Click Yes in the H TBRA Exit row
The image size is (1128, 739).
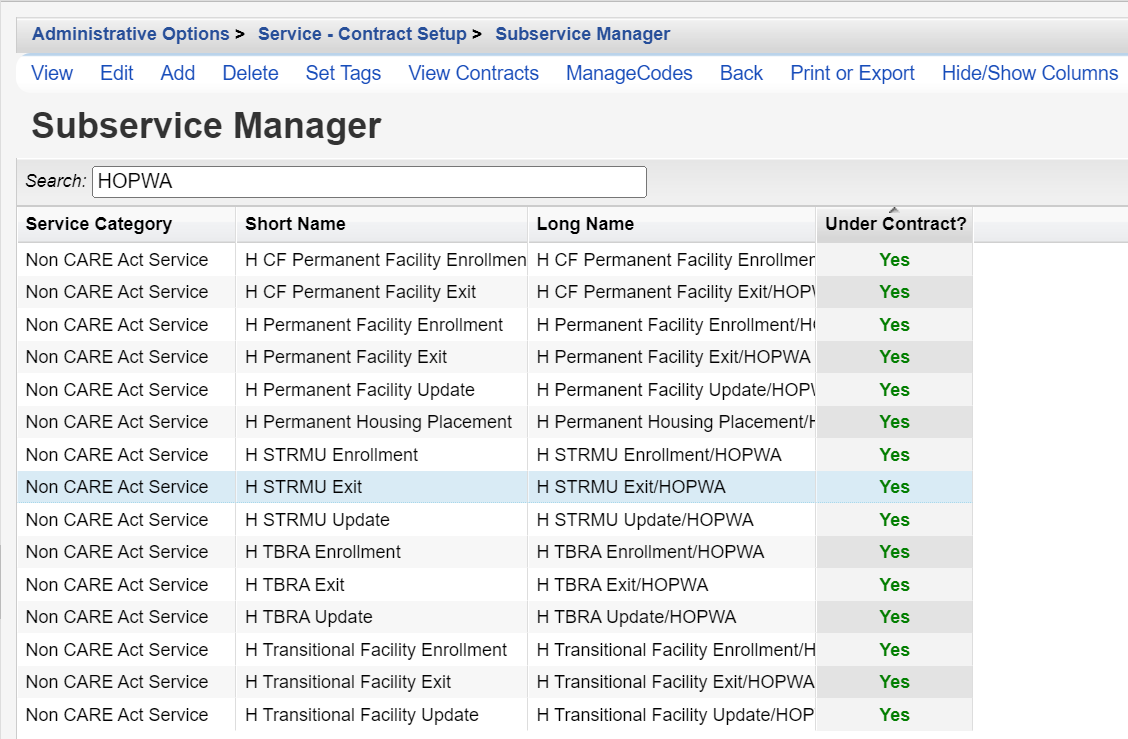(x=894, y=585)
